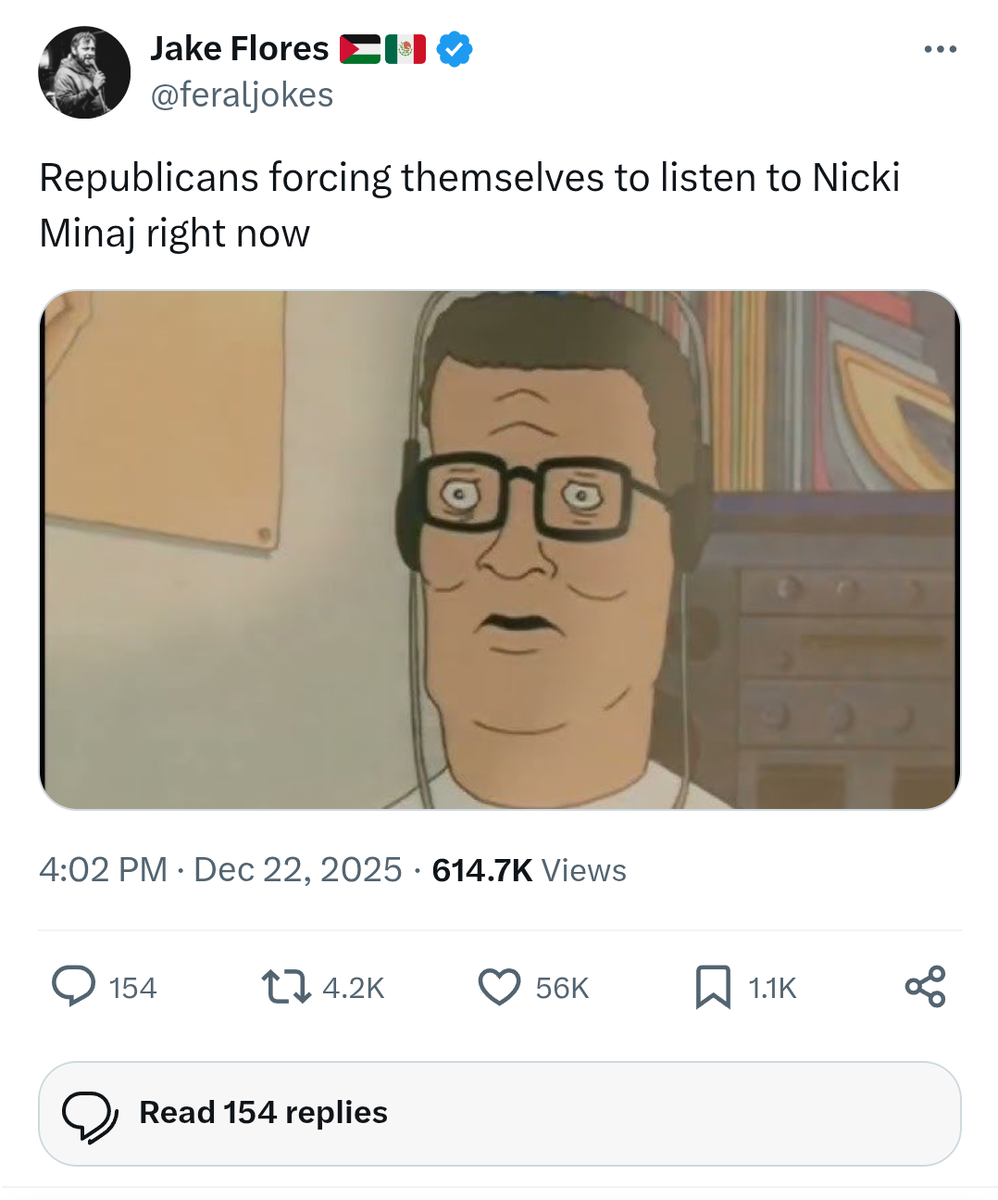Bookmark this tweet
Image resolution: width=998 pixels, height=1200 pixels.
pyautogui.click(x=711, y=987)
